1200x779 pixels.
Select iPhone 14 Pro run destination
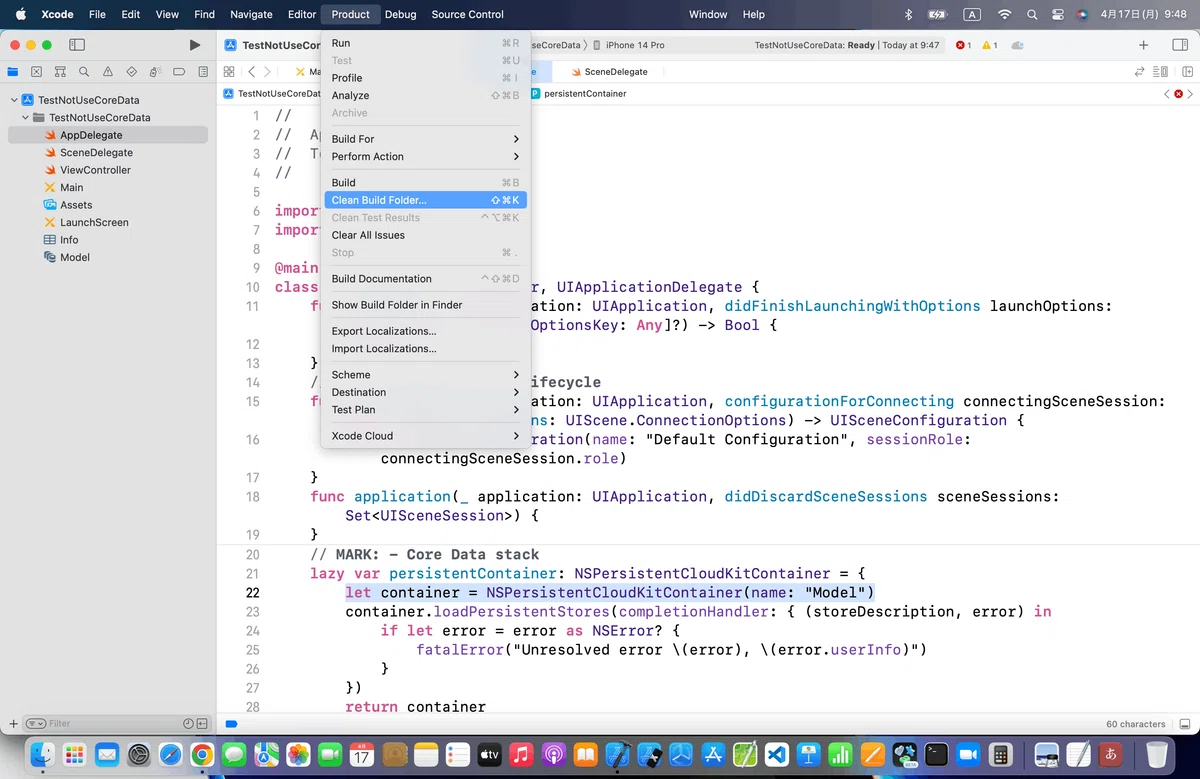(x=628, y=45)
